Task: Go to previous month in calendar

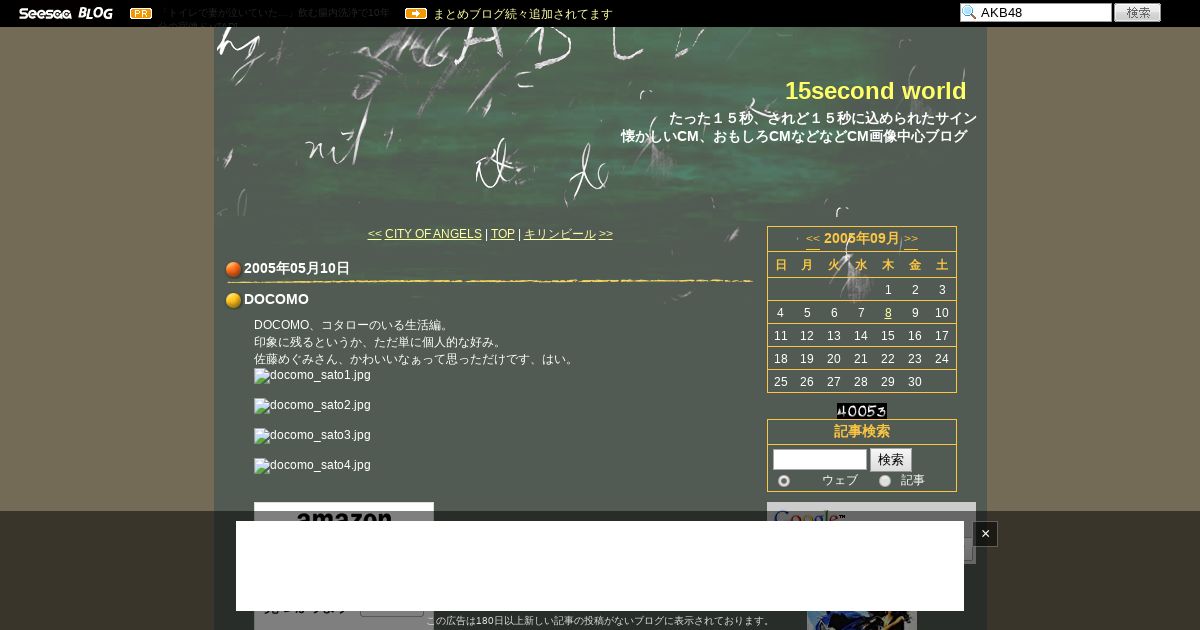Action: tap(813, 239)
